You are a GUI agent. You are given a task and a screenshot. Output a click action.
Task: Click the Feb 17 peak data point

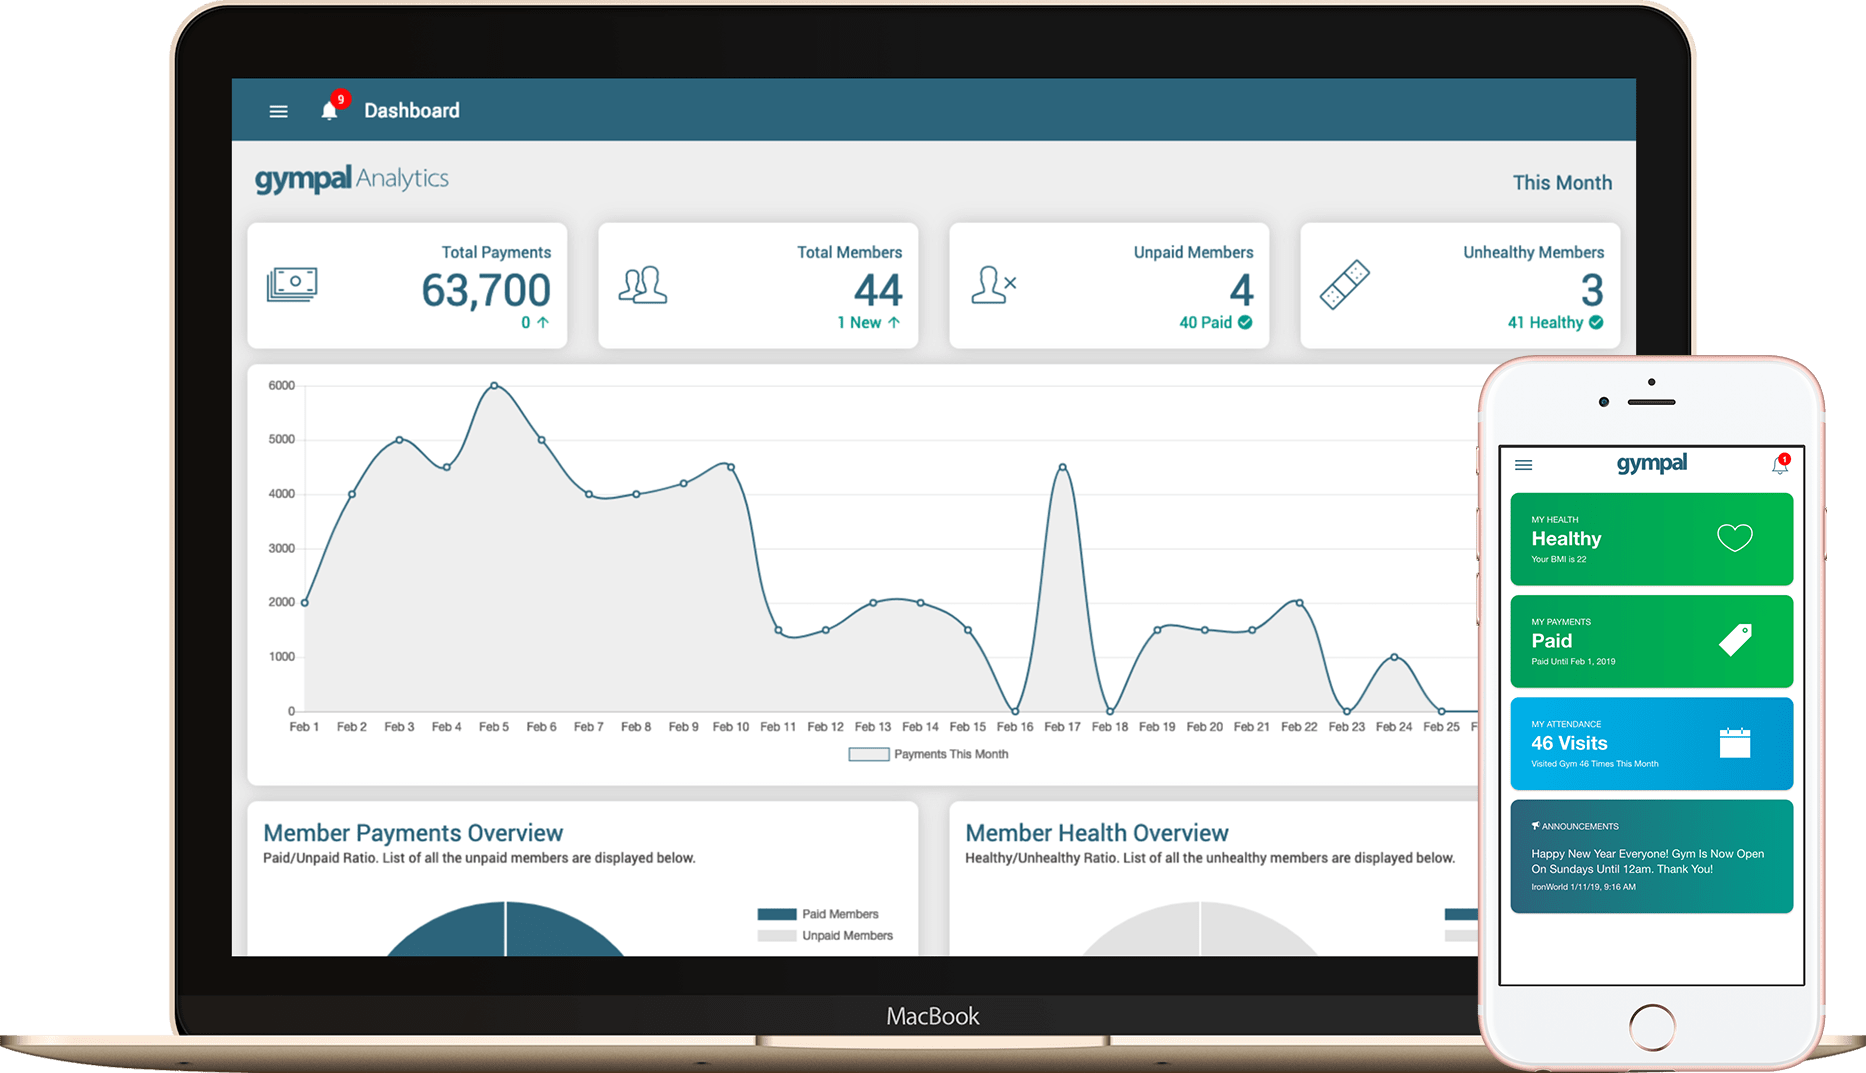(1062, 467)
